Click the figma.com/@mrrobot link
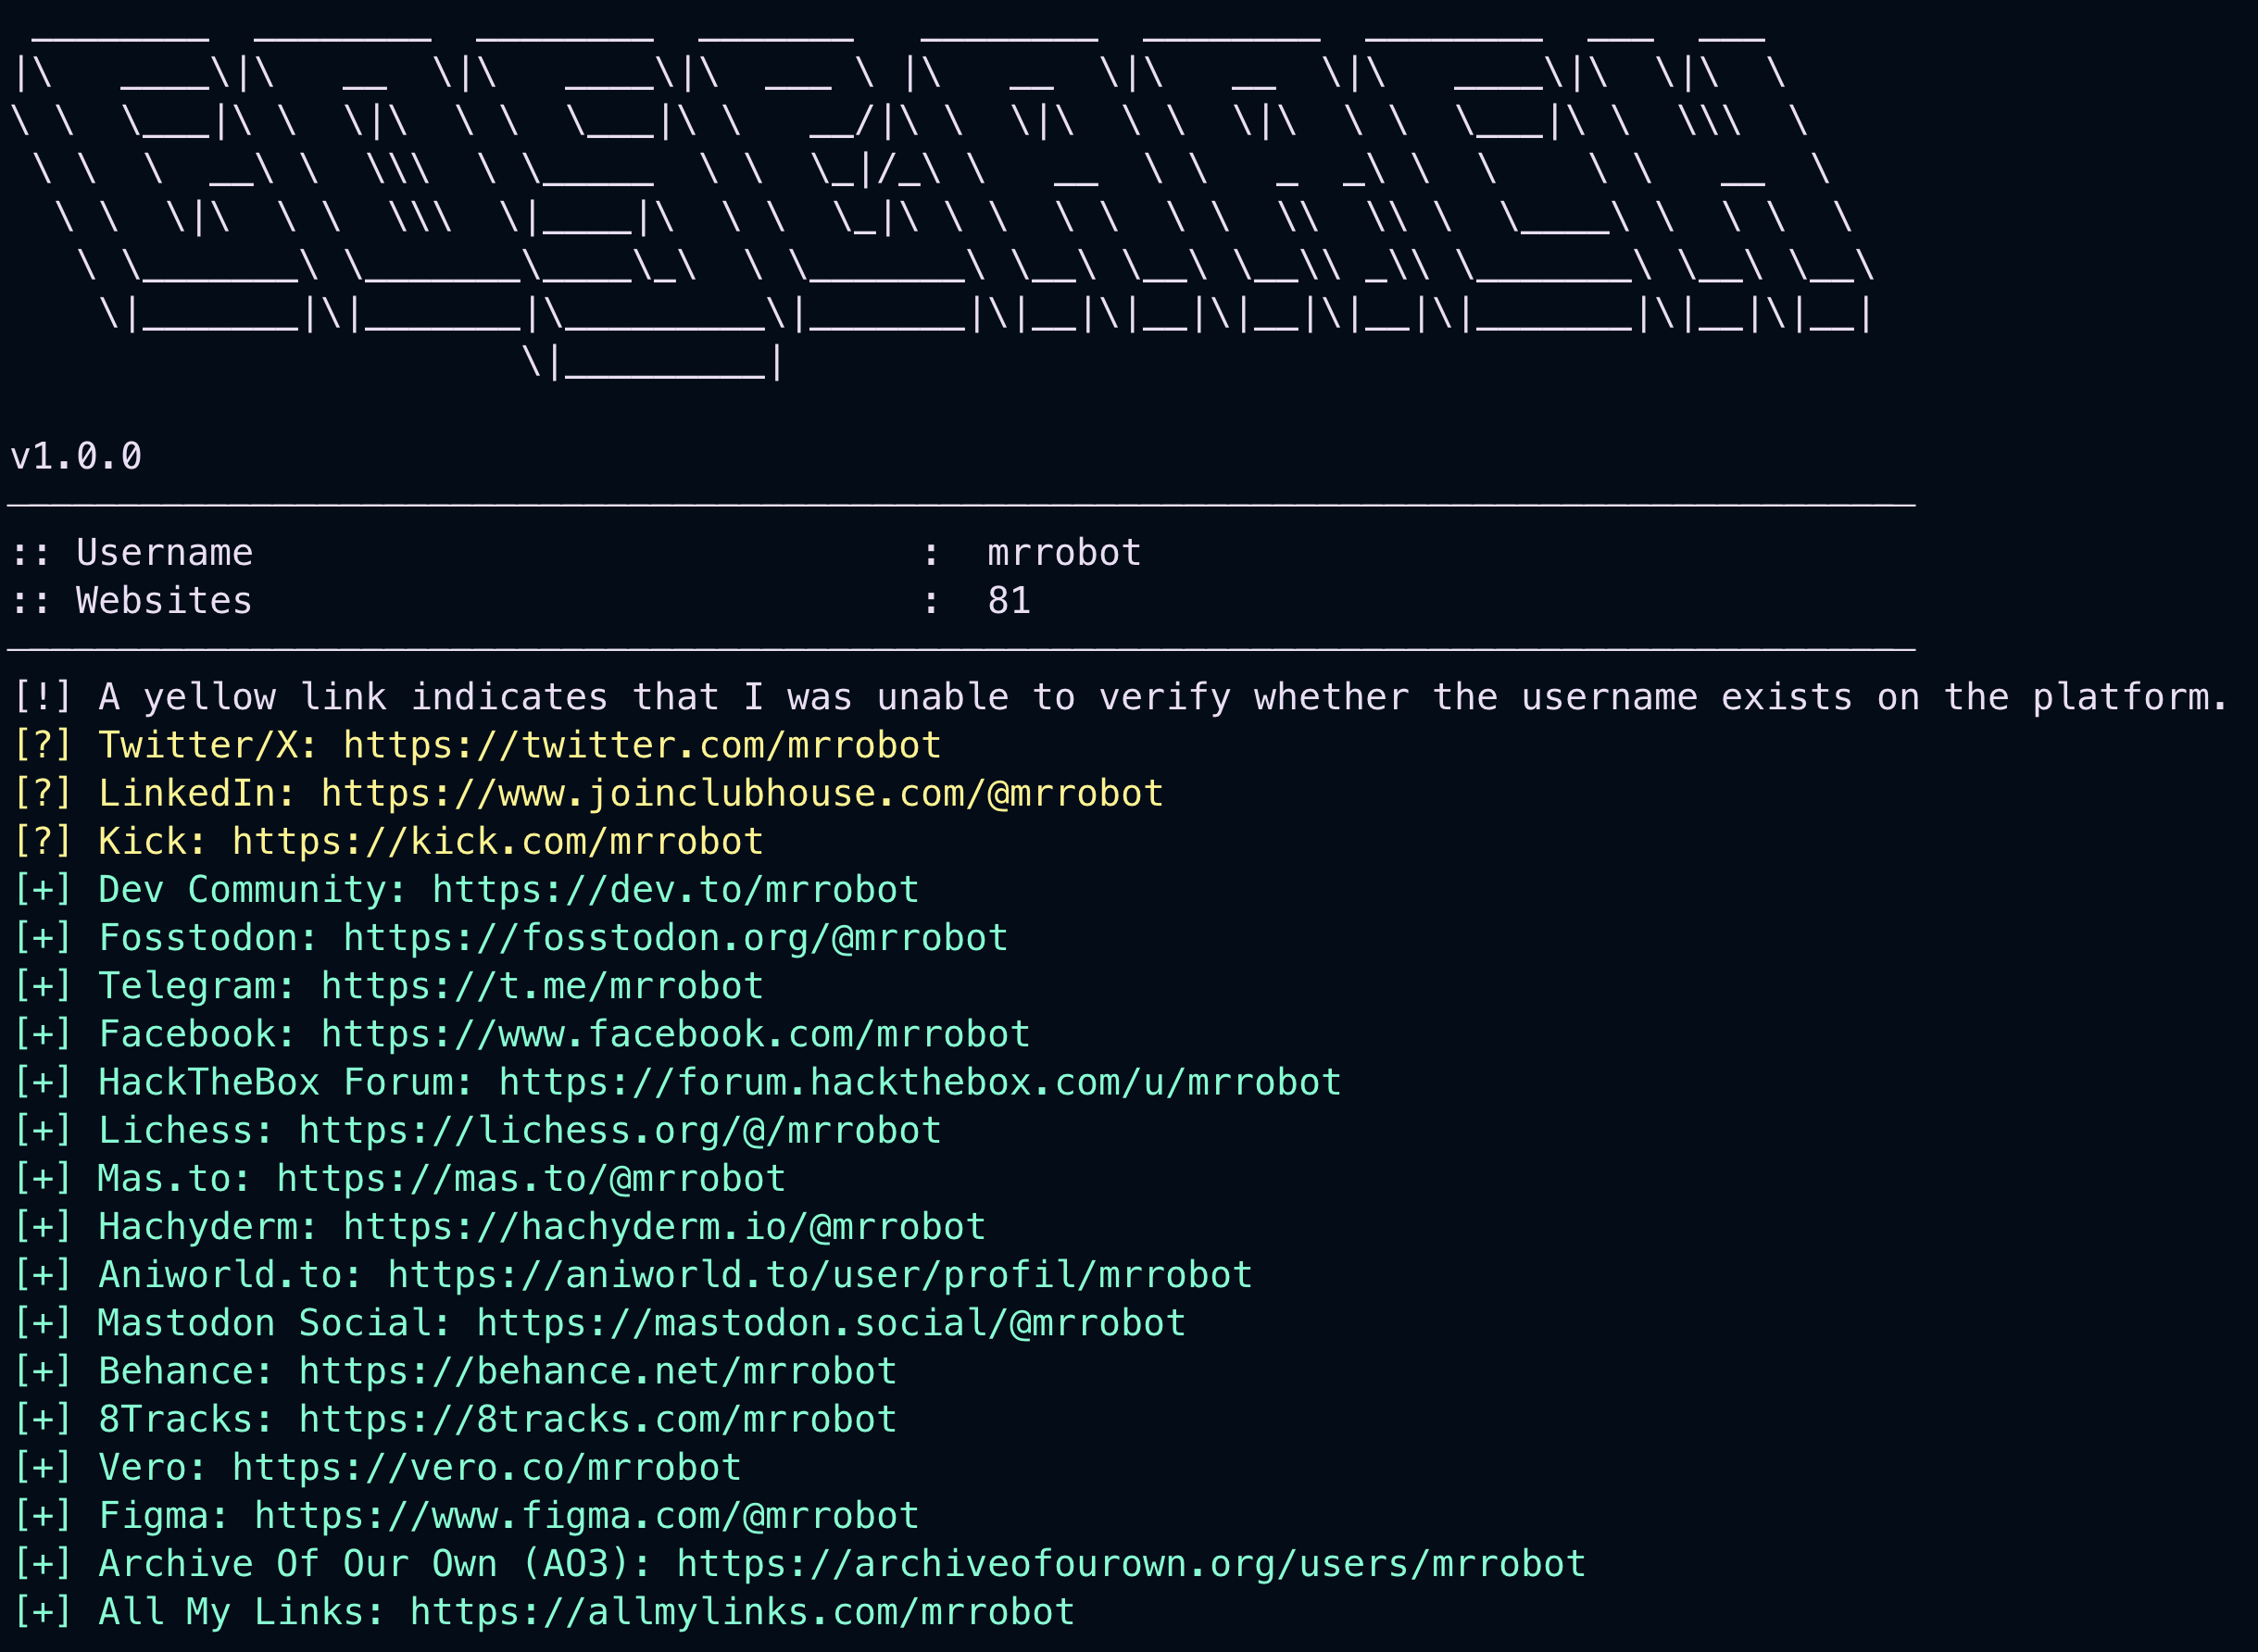The image size is (2258, 1652). [586, 1515]
